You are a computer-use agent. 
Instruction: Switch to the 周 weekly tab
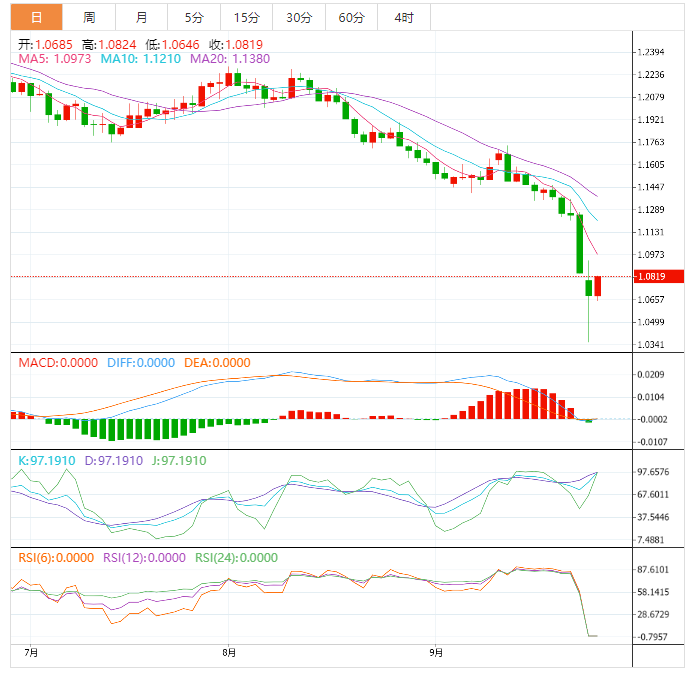(x=89, y=18)
